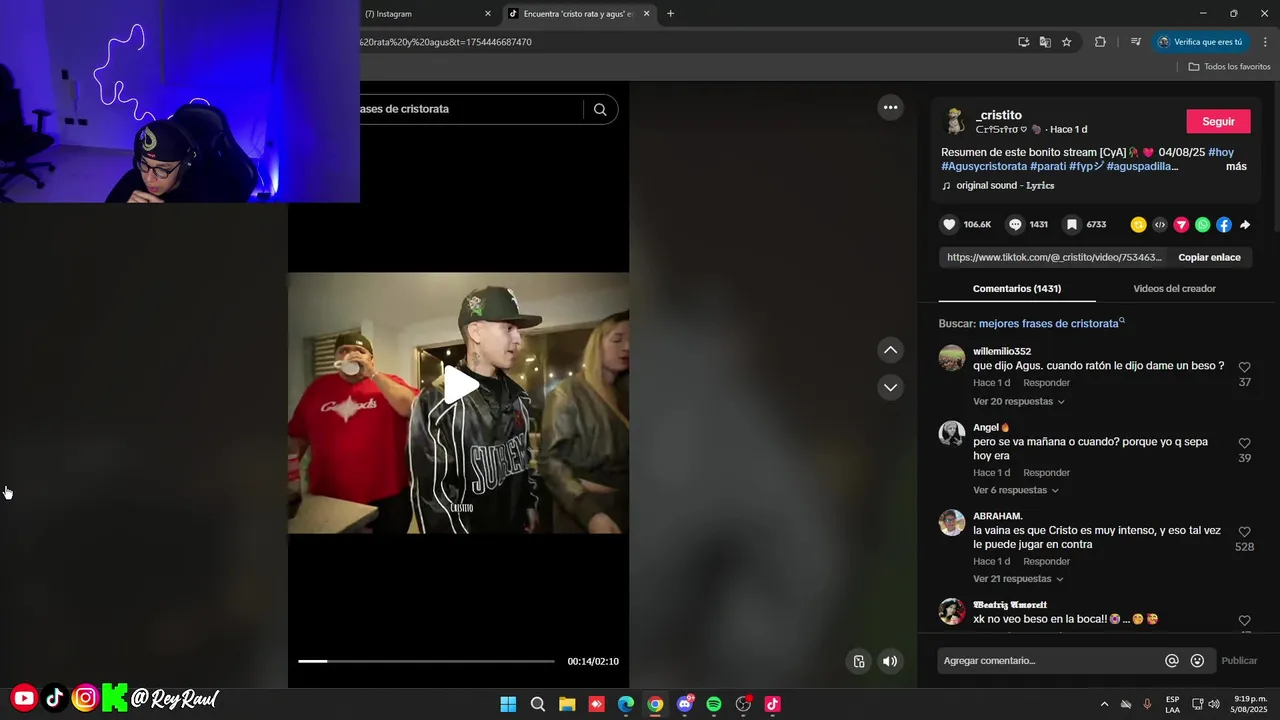The height and width of the screenshot is (720, 1280).
Task: Reply to Angel's comment
Action: [x=1046, y=473]
